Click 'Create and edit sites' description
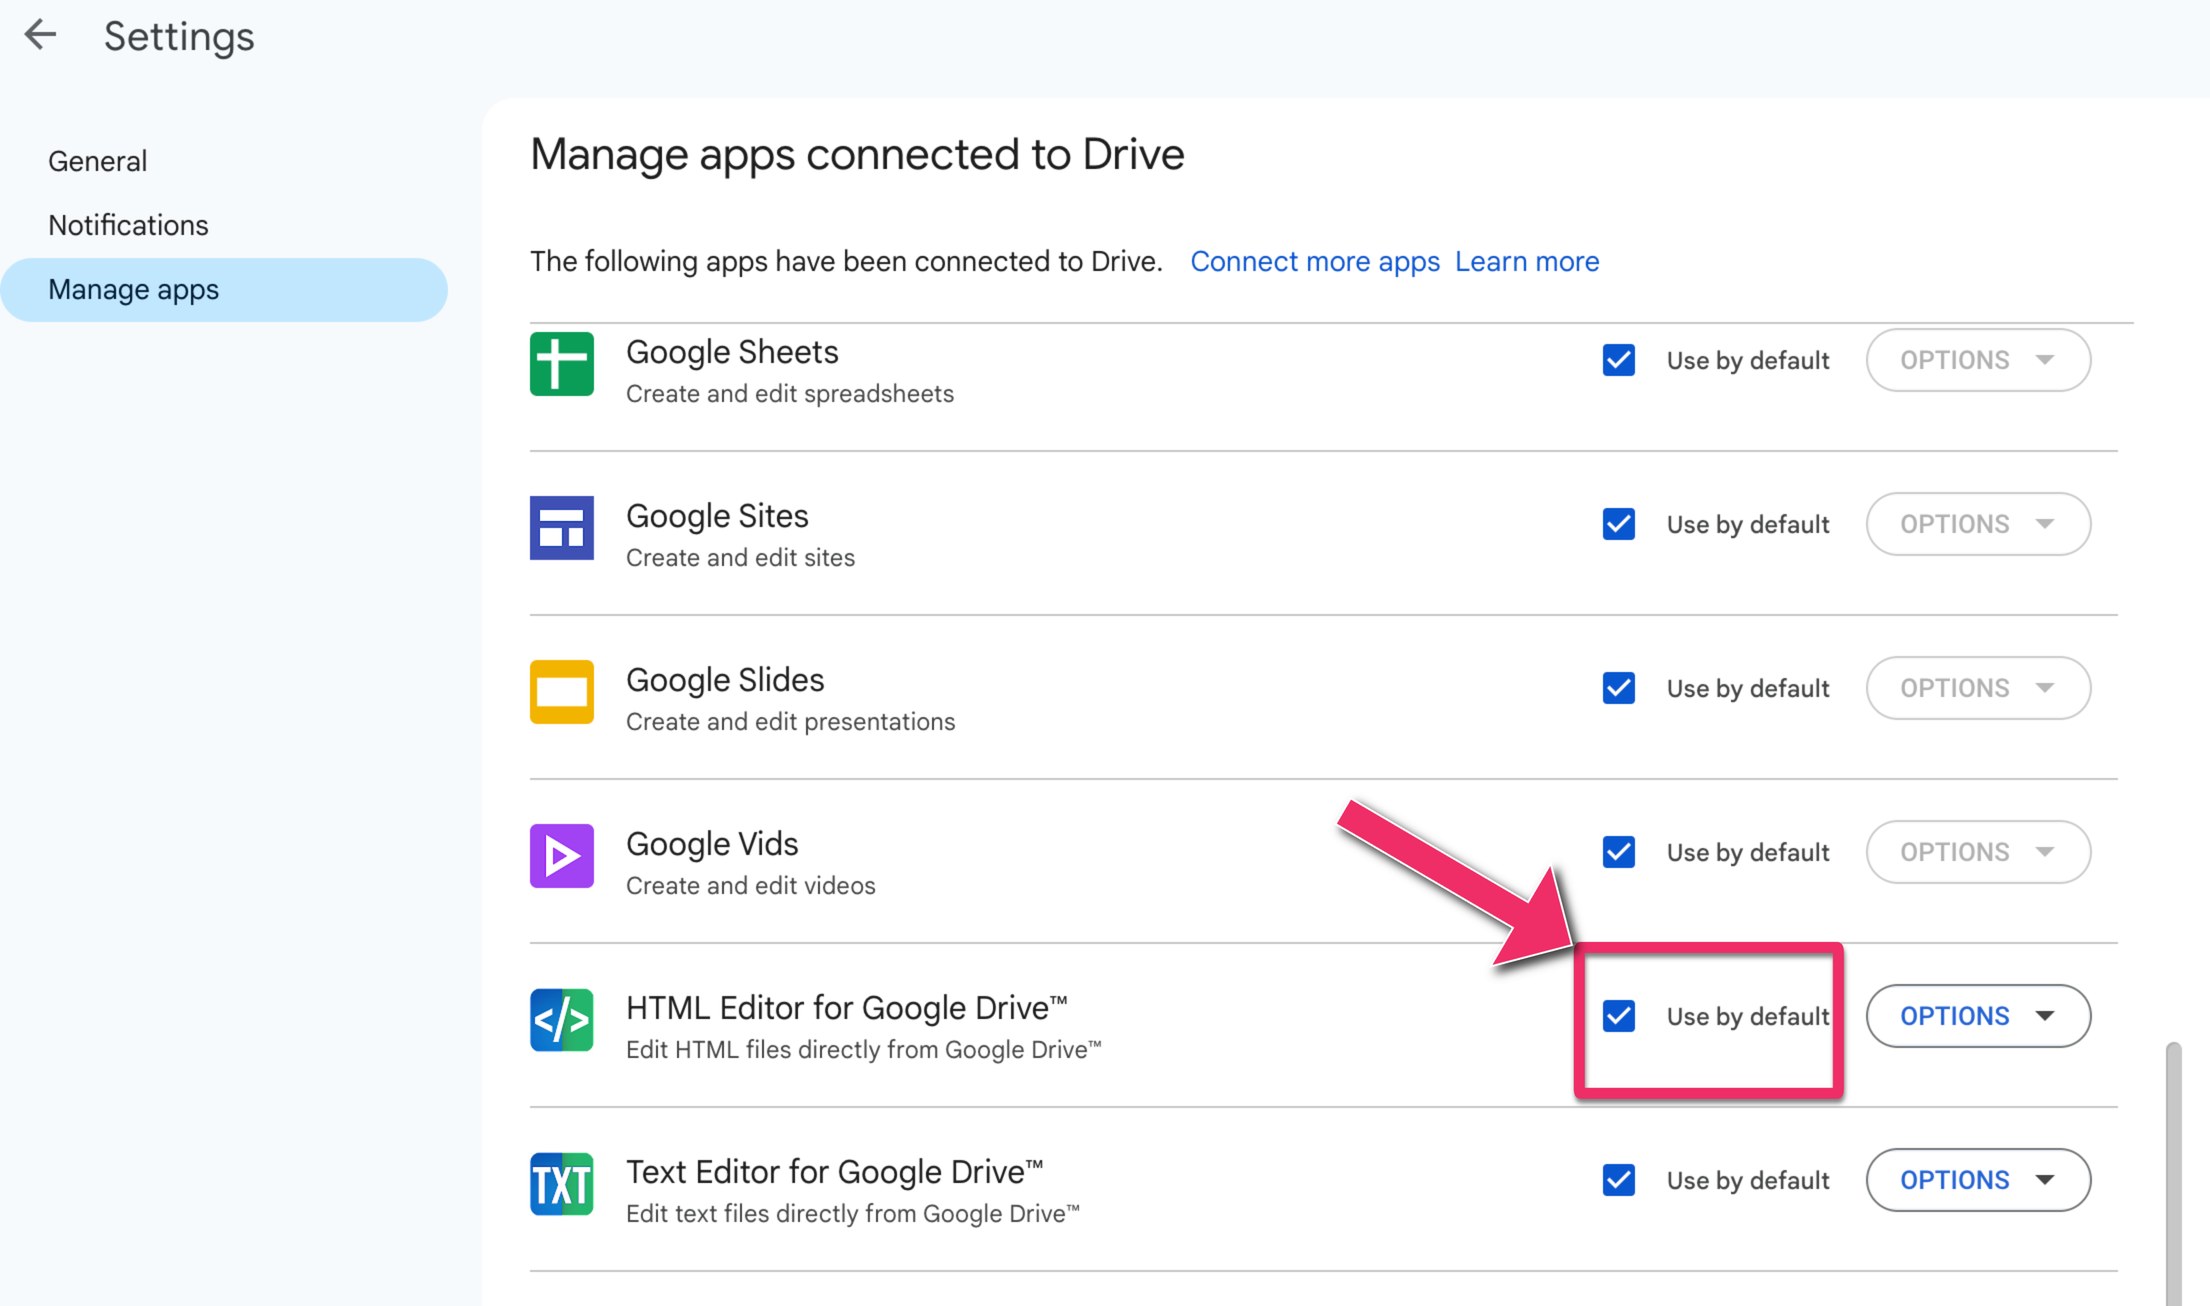This screenshot has height=1306, width=2210. click(740, 558)
